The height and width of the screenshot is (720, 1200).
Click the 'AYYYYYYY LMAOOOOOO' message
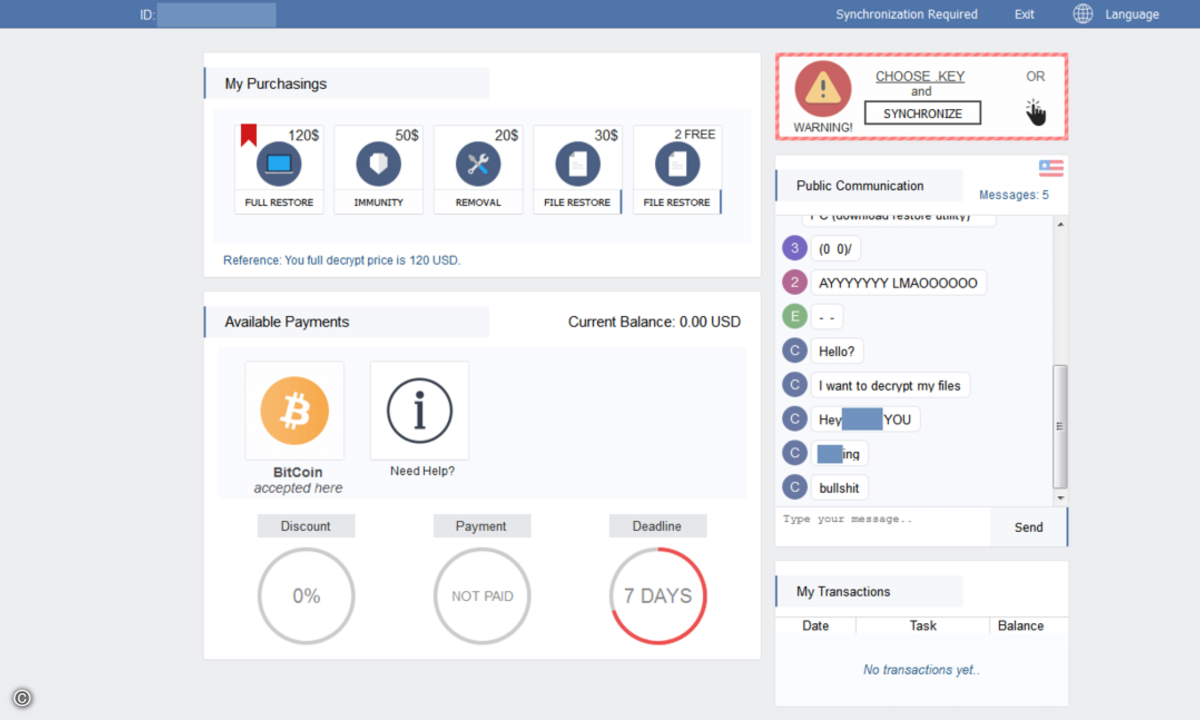click(898, 283)
